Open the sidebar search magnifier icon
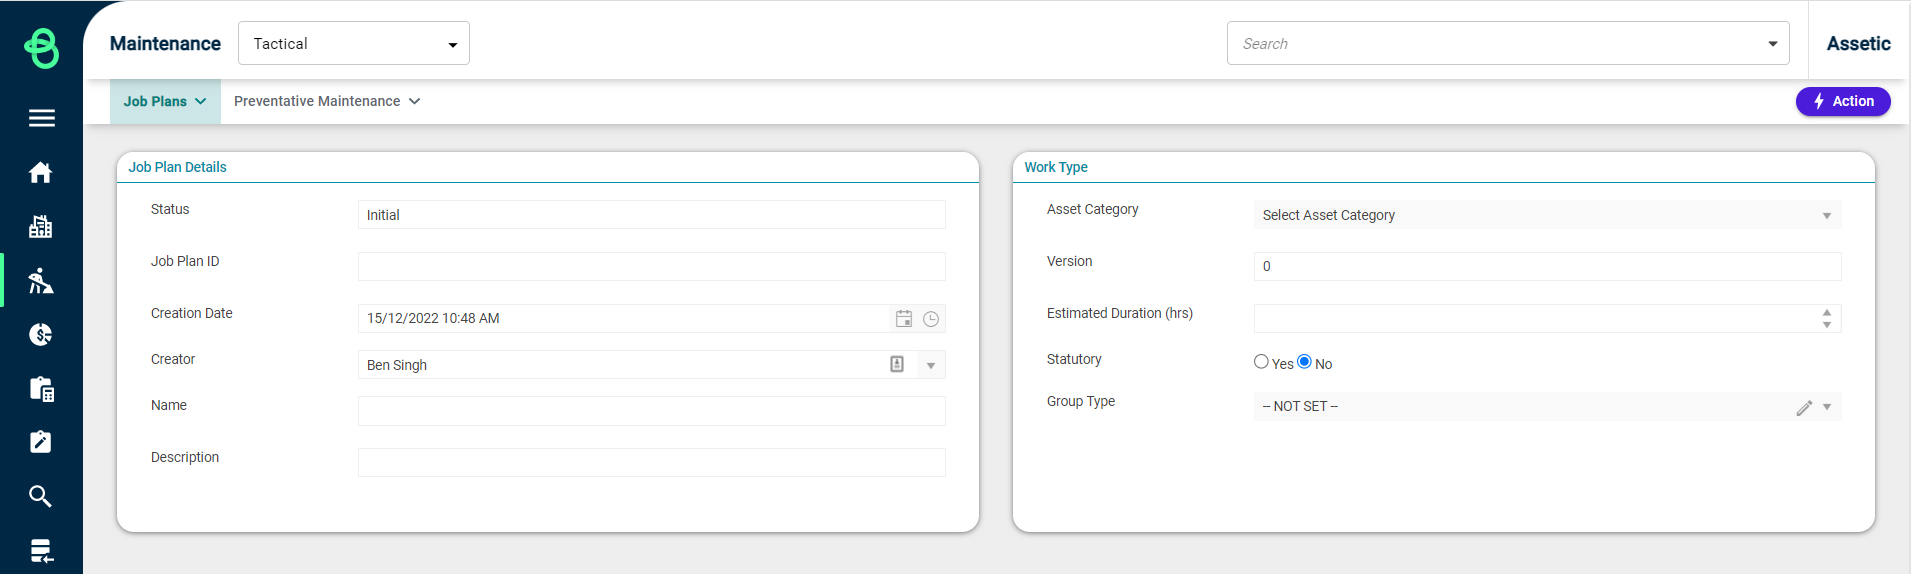1911x574 pixels. pyautogui.click(x=41, y=496)
